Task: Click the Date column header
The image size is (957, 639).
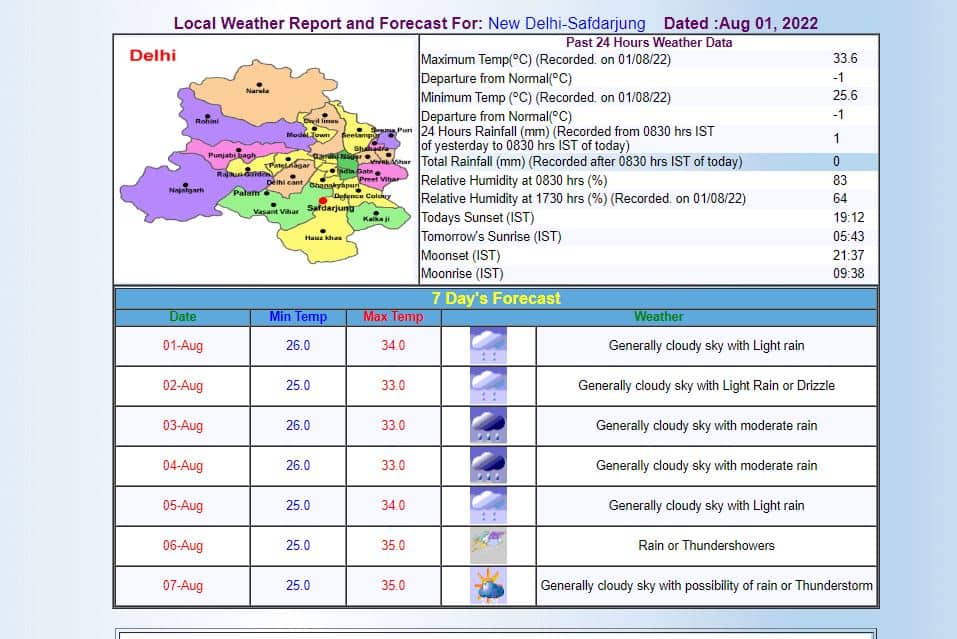Action: [183, 316]
